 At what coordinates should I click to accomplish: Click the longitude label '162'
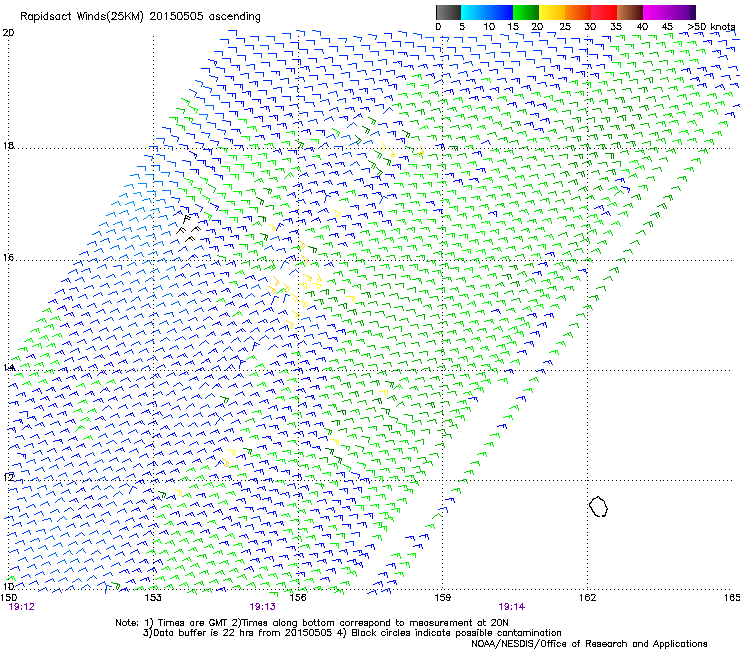[x=588, y=598]
